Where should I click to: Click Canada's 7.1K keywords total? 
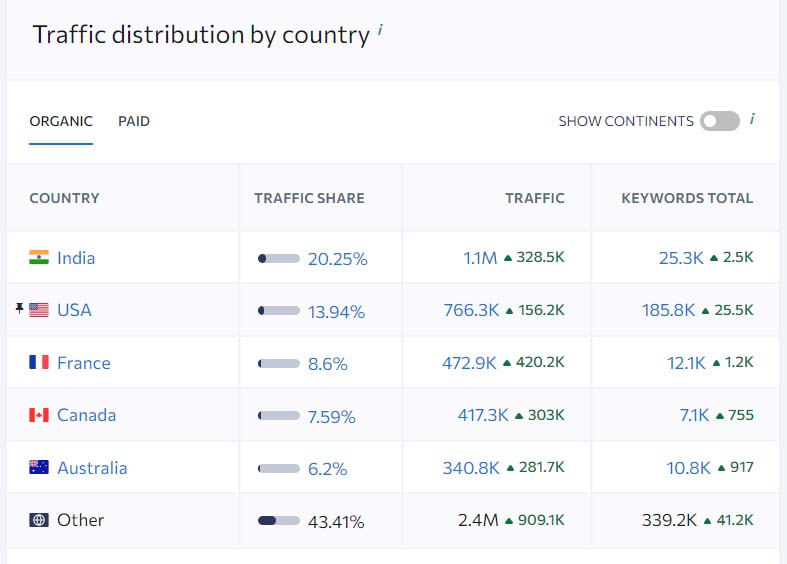coord(695,415)
